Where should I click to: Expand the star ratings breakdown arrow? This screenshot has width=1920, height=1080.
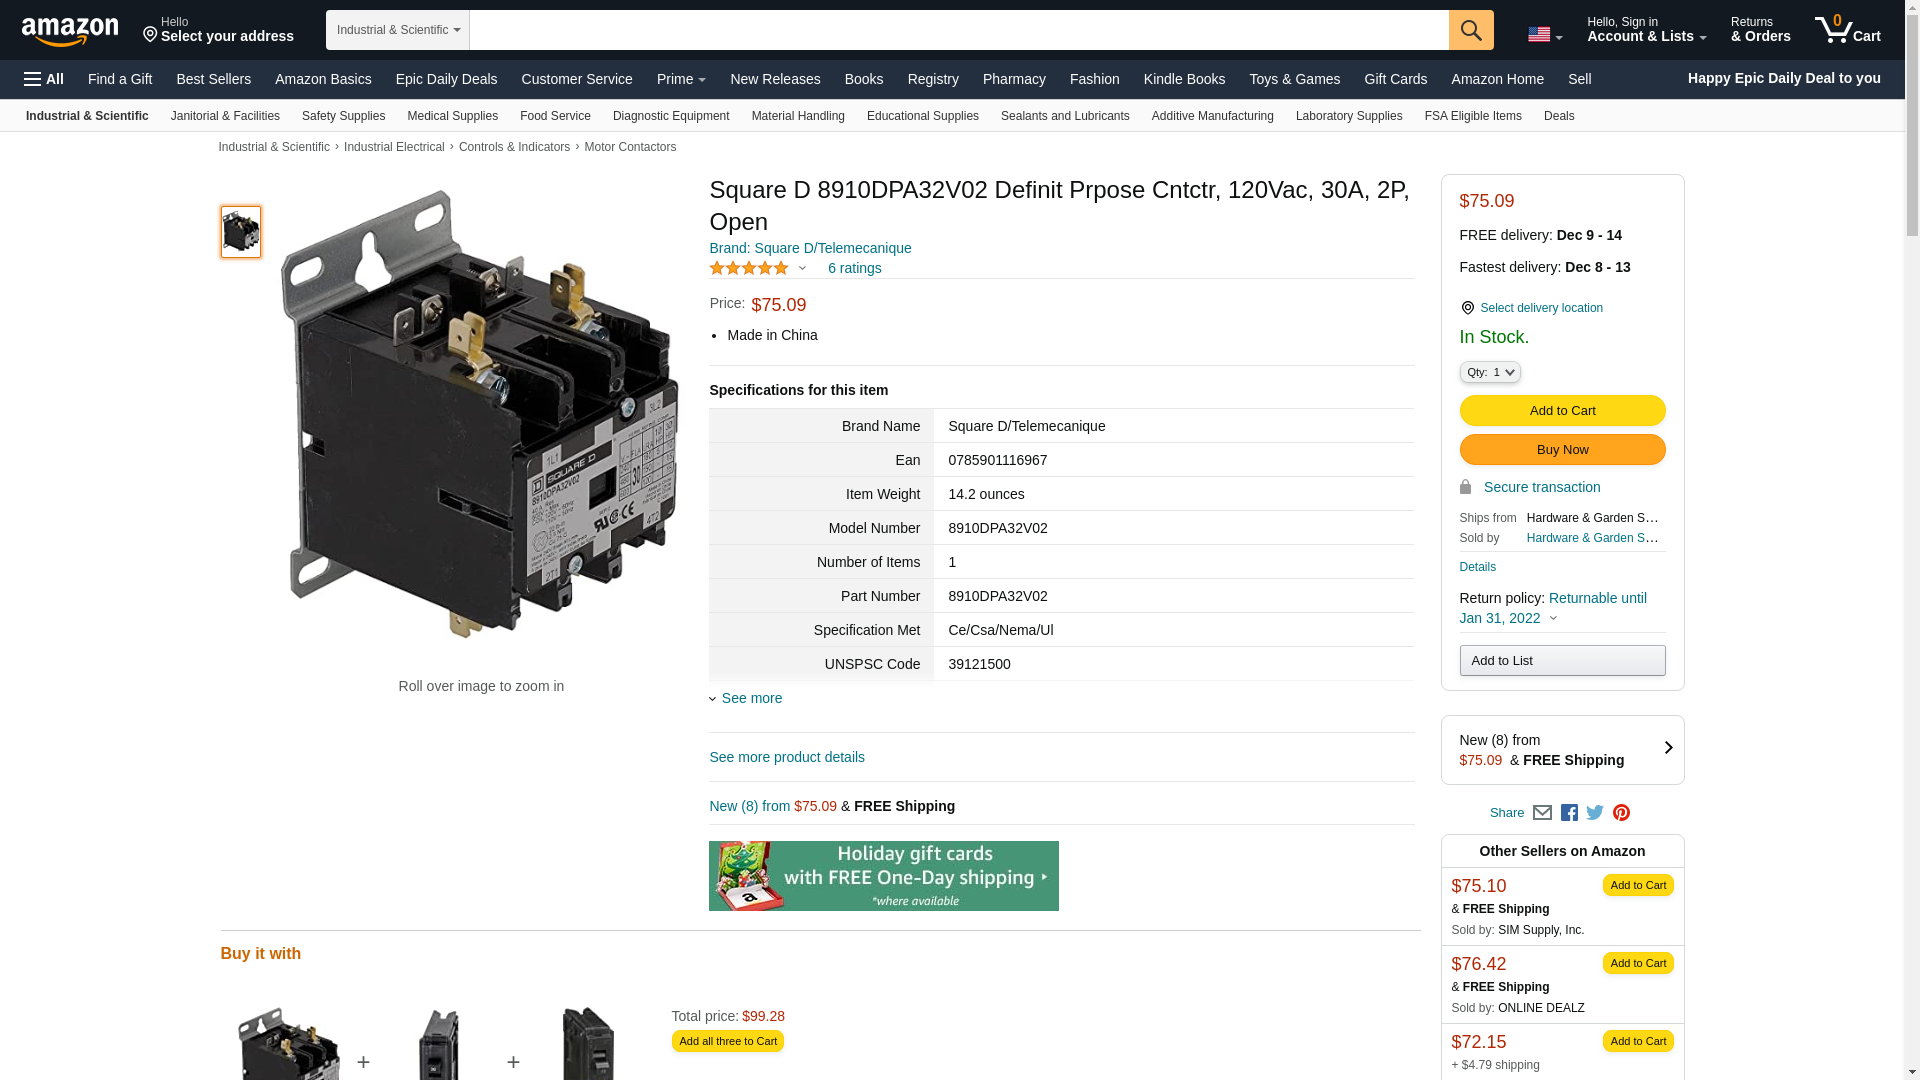tap(802, 268)
